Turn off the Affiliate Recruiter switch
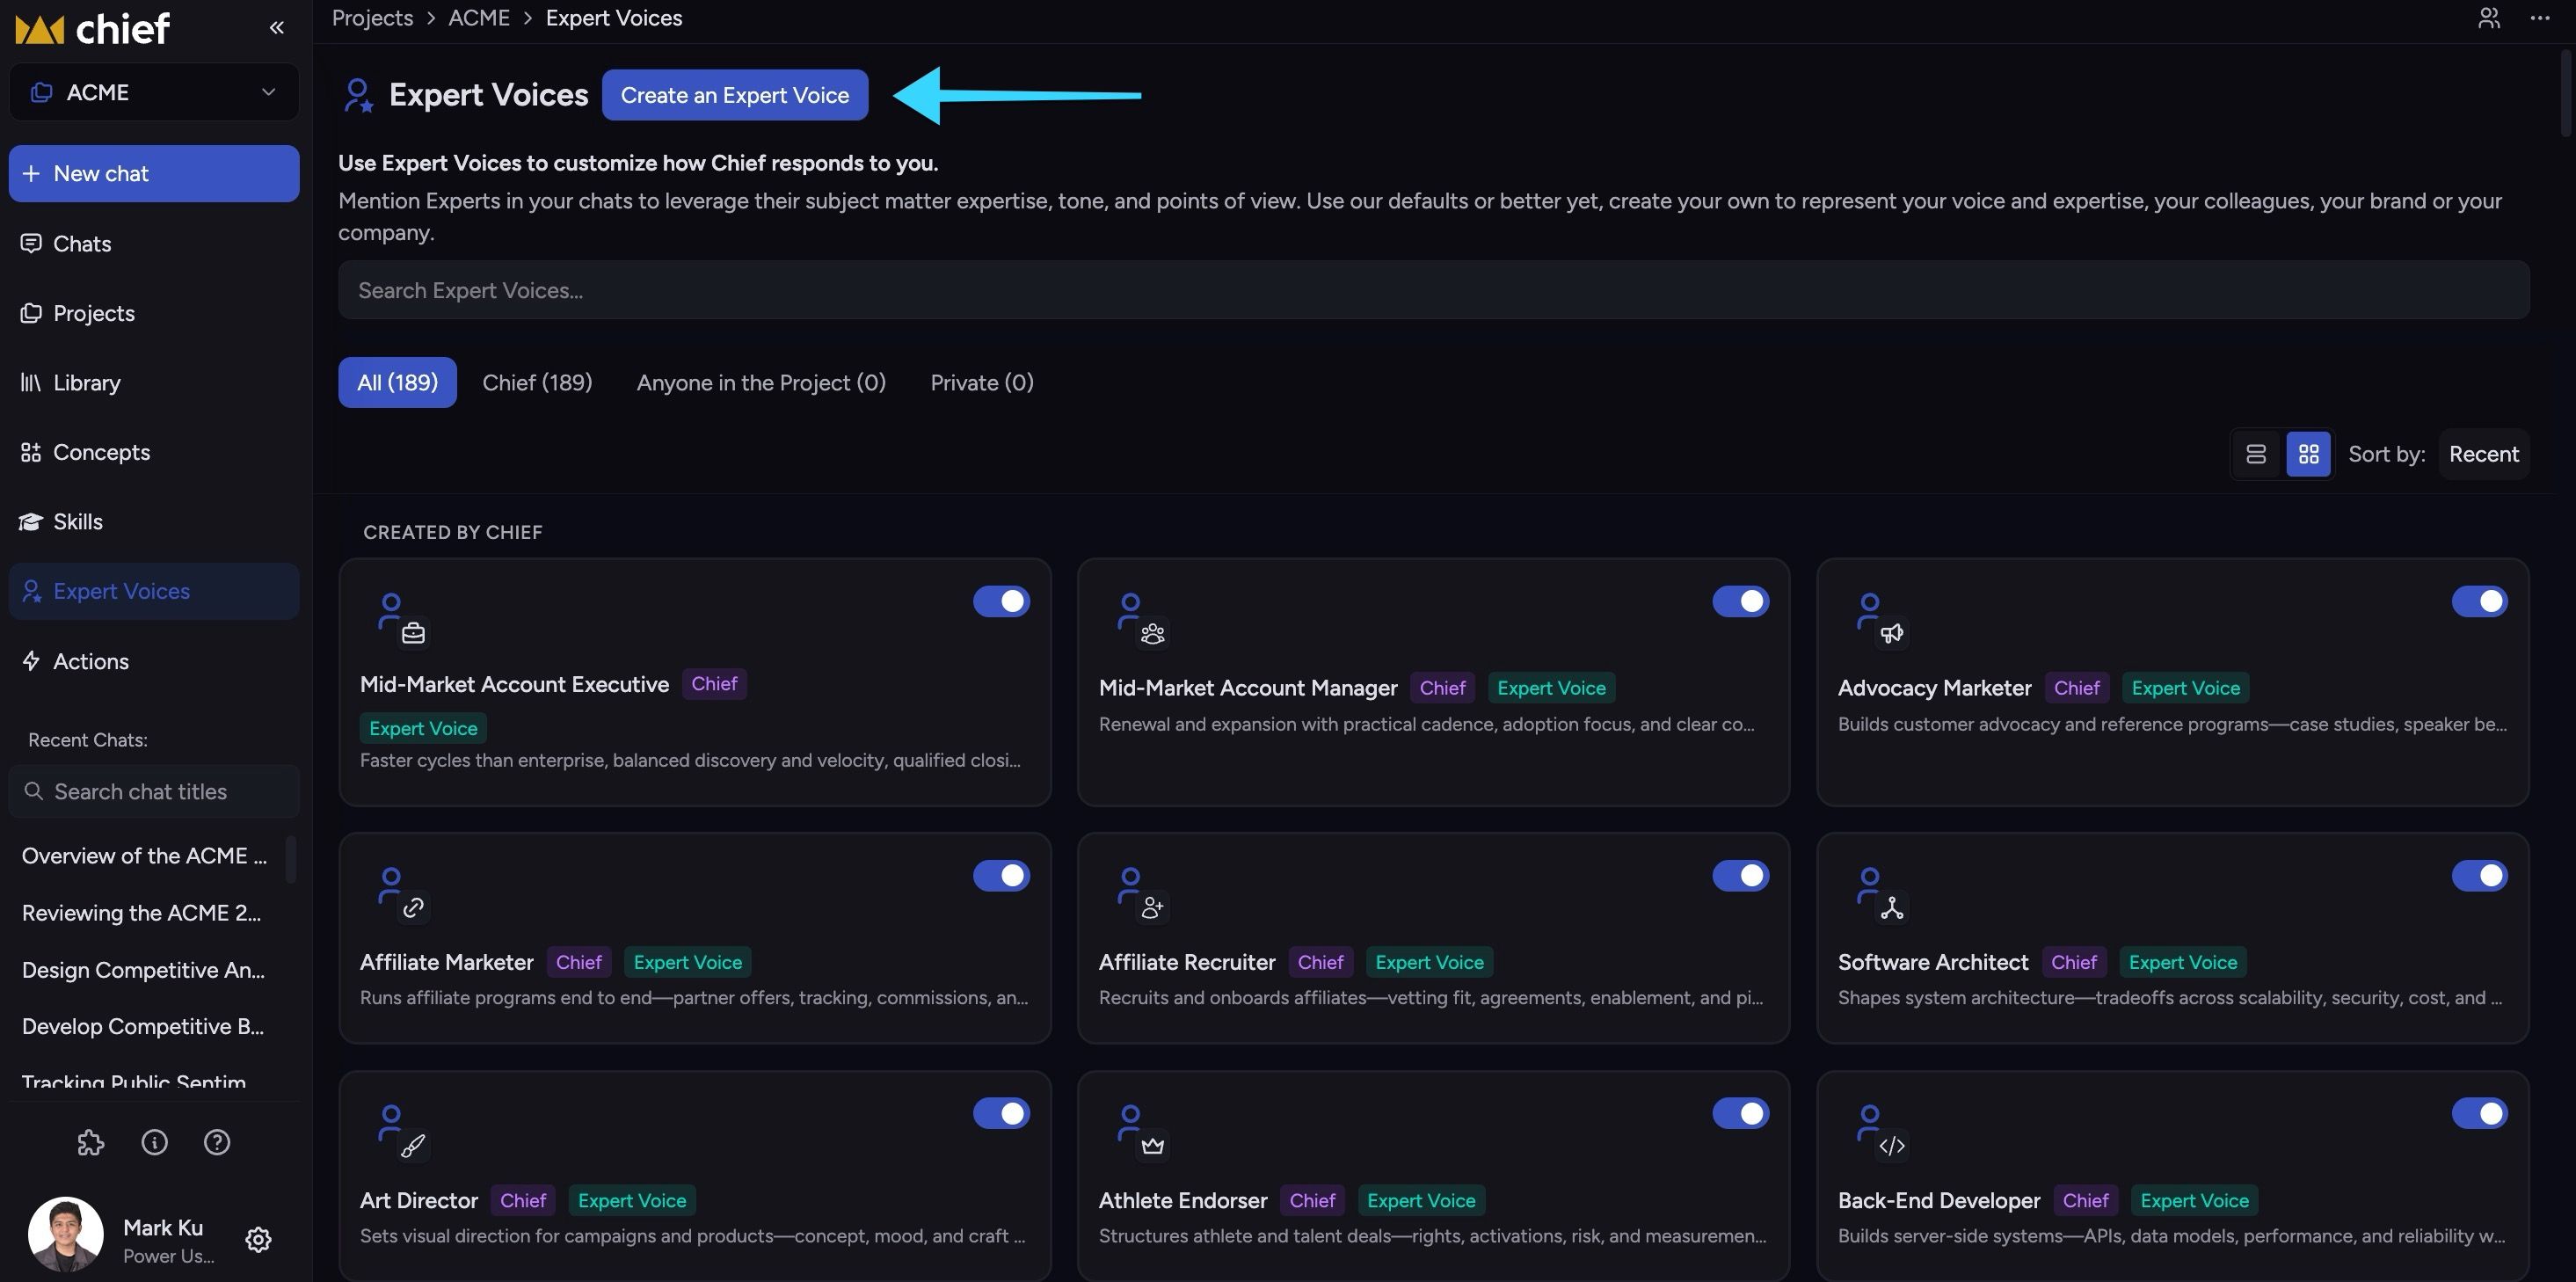The image size is (2576, 1282). [1740, 875]
